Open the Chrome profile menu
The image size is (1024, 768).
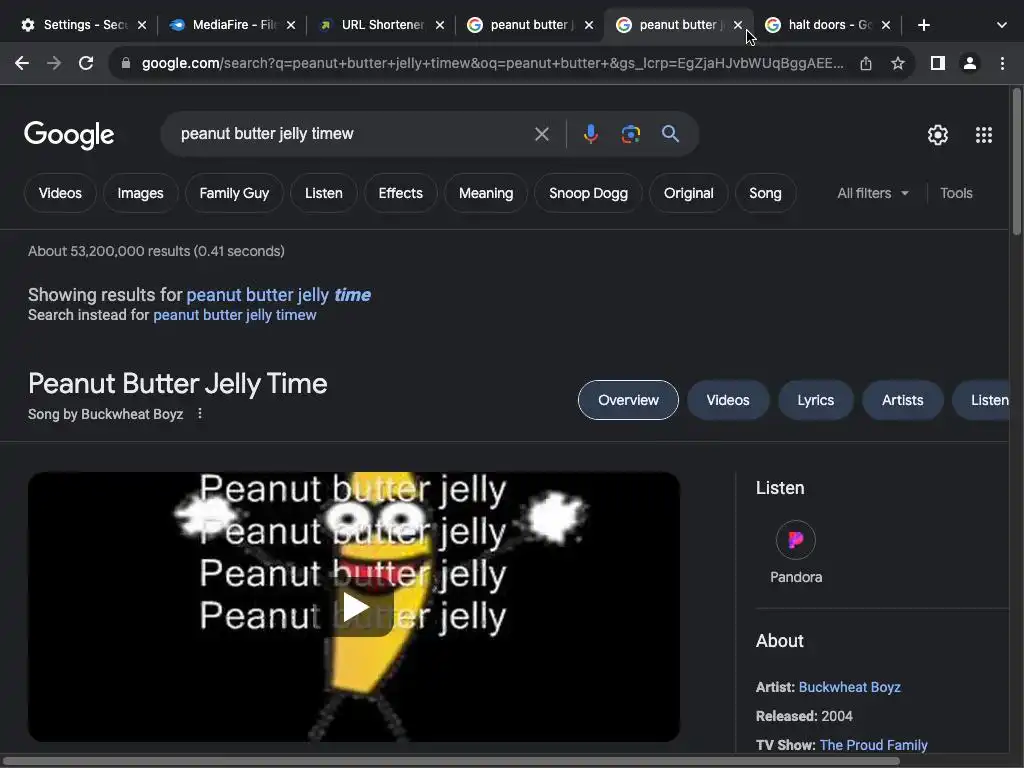click(x=970, y=63)
